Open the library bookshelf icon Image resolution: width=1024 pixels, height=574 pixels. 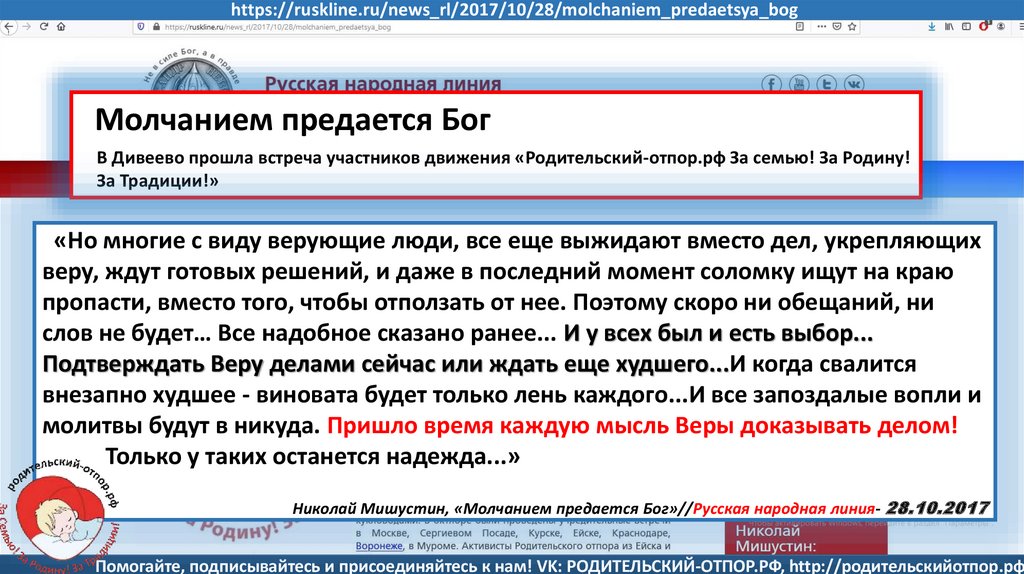point(949,27)
